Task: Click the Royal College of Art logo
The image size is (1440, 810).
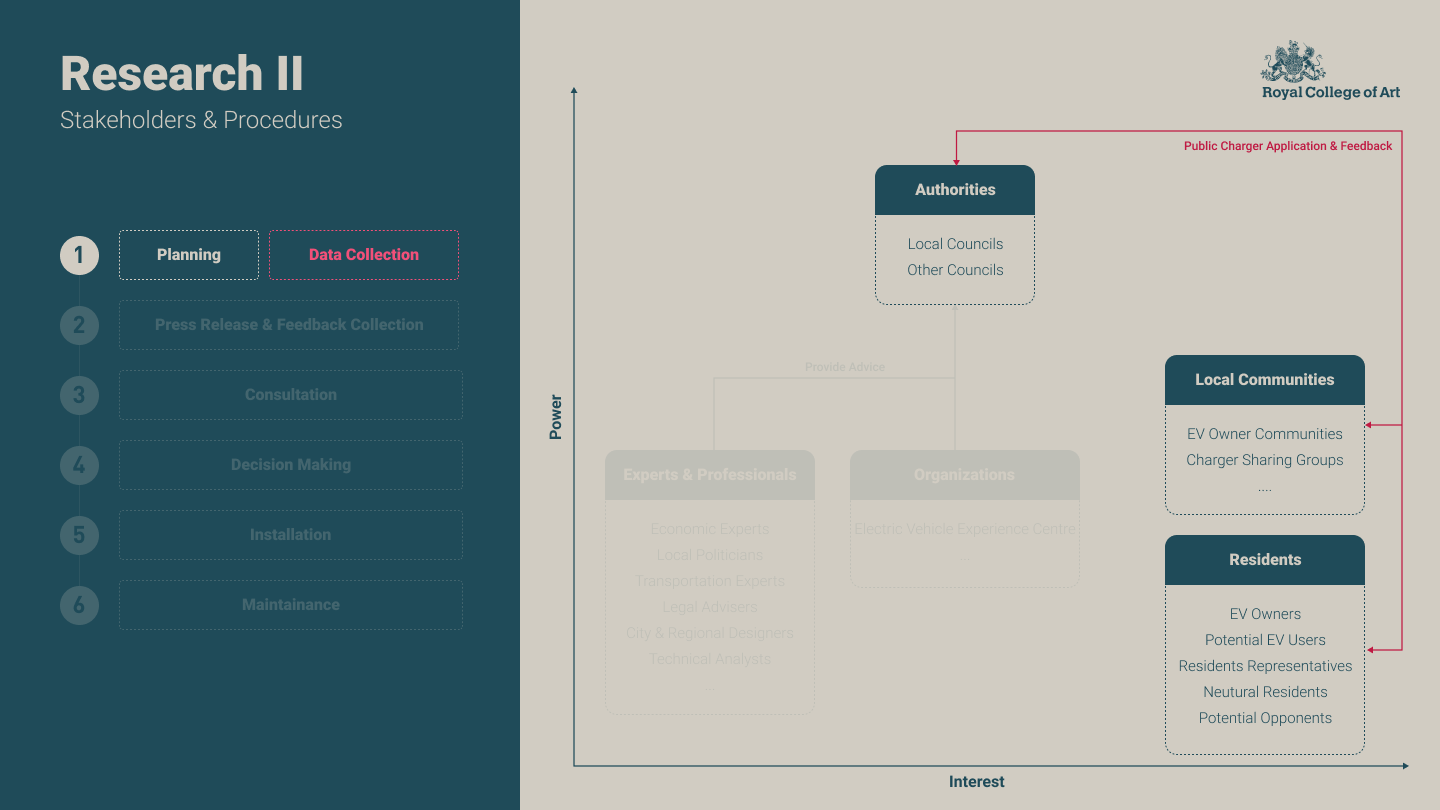Action: pos(1330,70)
